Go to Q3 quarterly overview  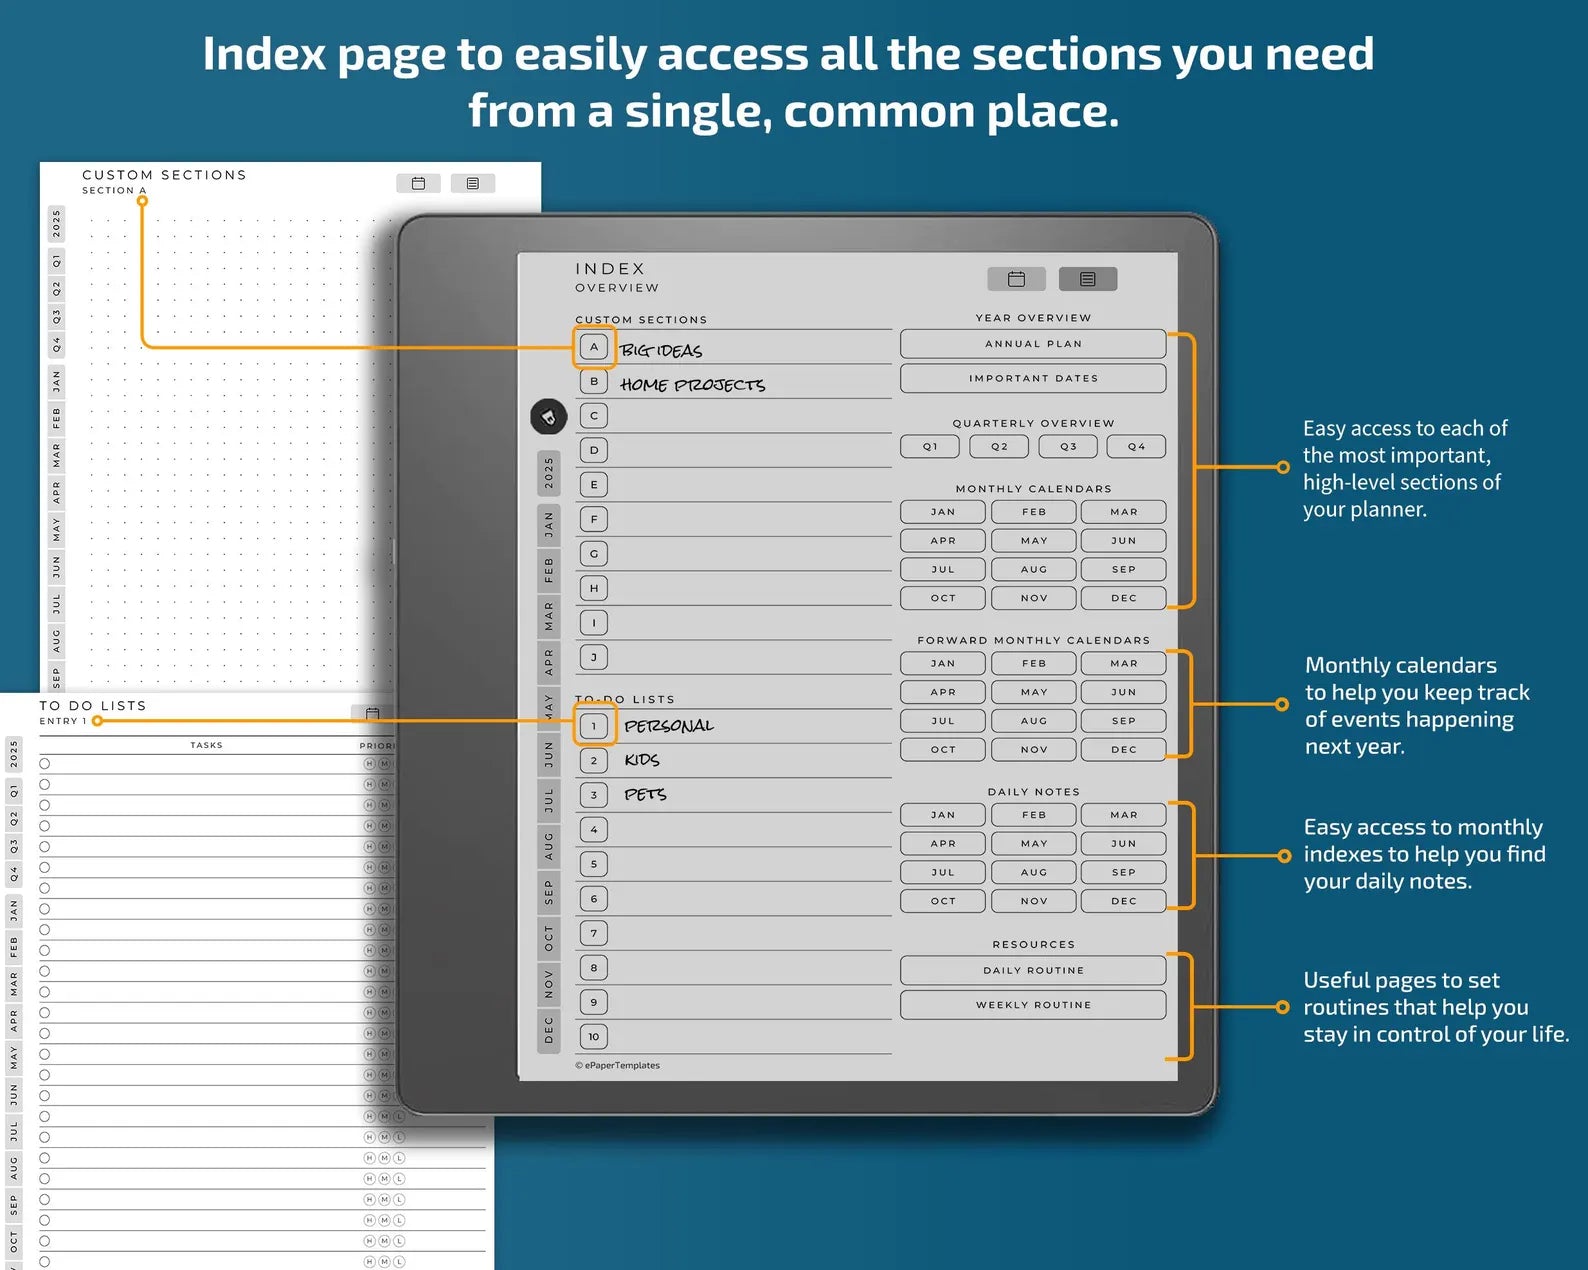pyautogui.click(x=1068, y=447)
